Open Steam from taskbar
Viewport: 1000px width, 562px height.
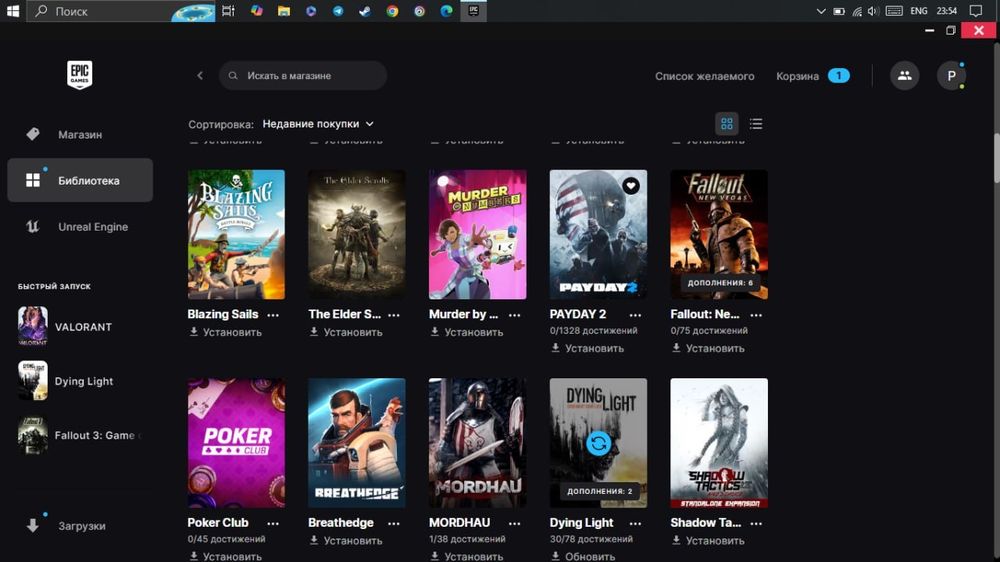point(365,11)
